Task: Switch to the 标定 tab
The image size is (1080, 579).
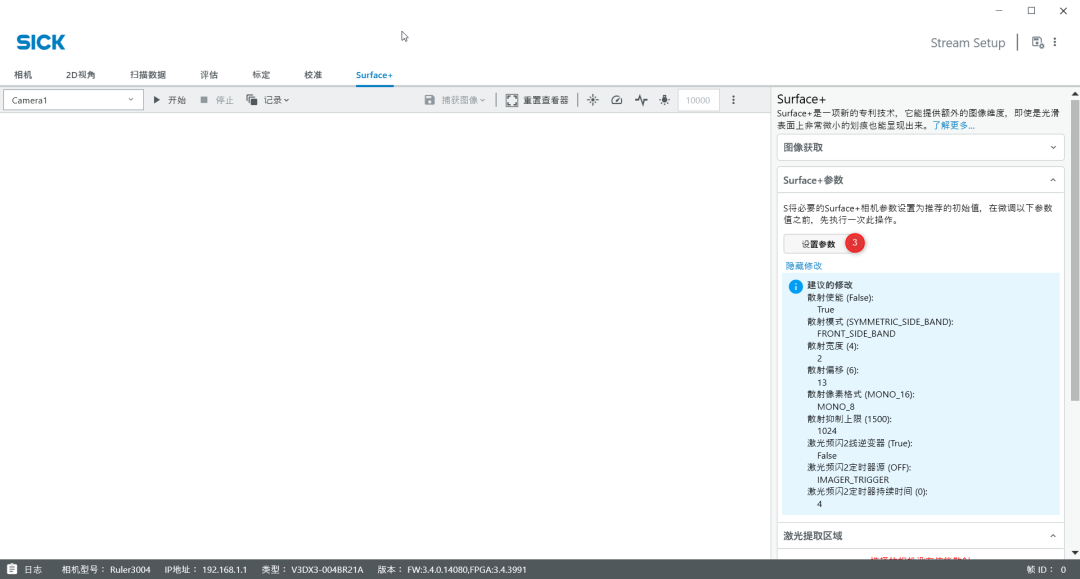Action: click(x=261, y=75)
